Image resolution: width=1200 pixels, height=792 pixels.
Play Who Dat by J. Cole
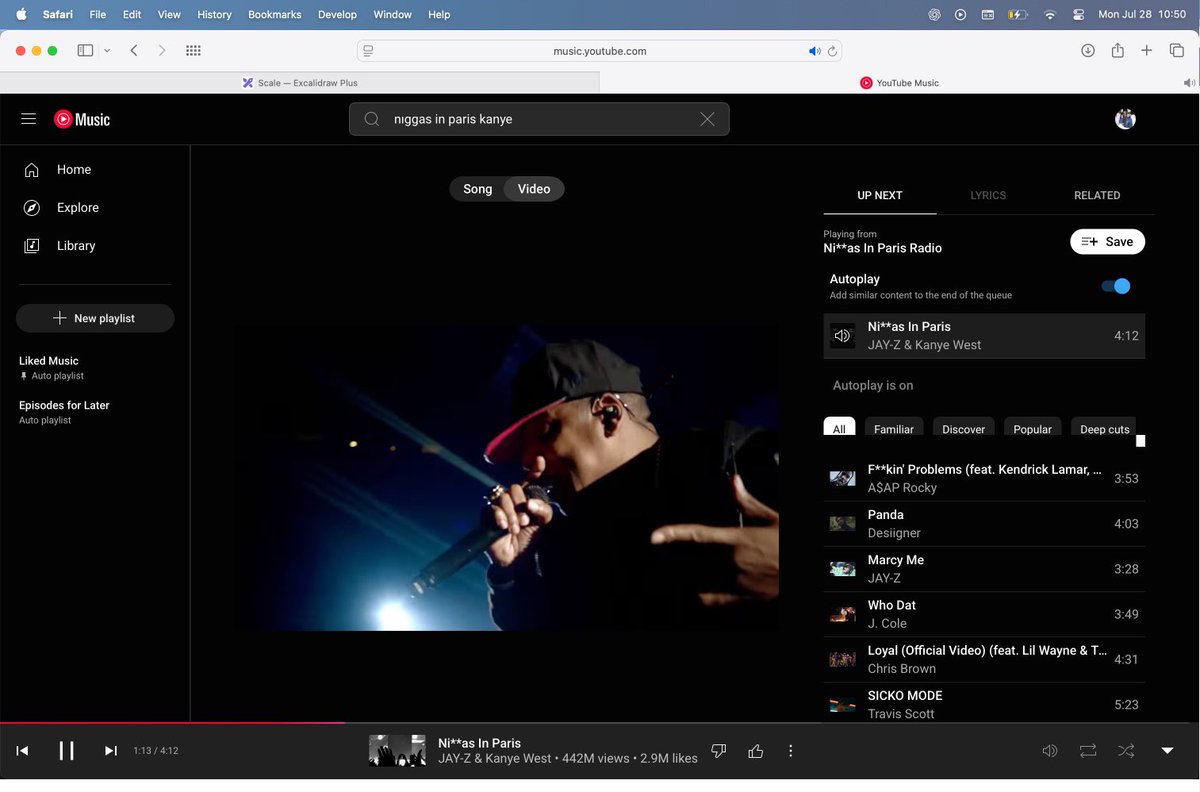point(984,614)
